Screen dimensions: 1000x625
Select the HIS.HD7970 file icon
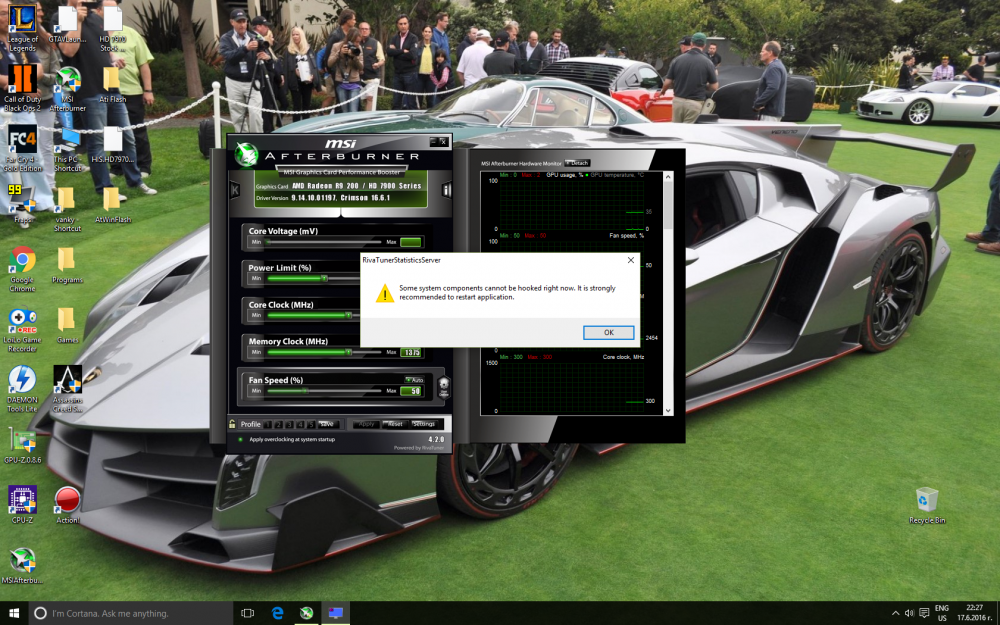click(113, 144)
